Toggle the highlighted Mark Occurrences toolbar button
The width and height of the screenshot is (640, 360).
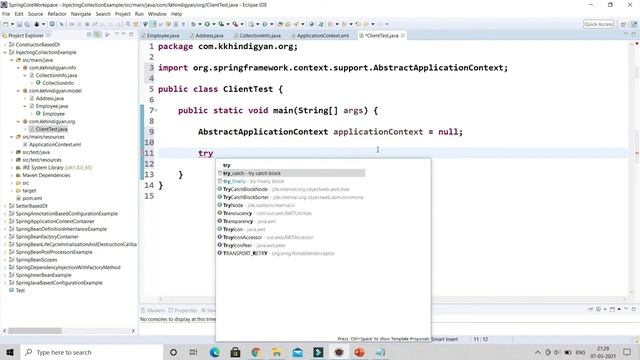[154, 24]
